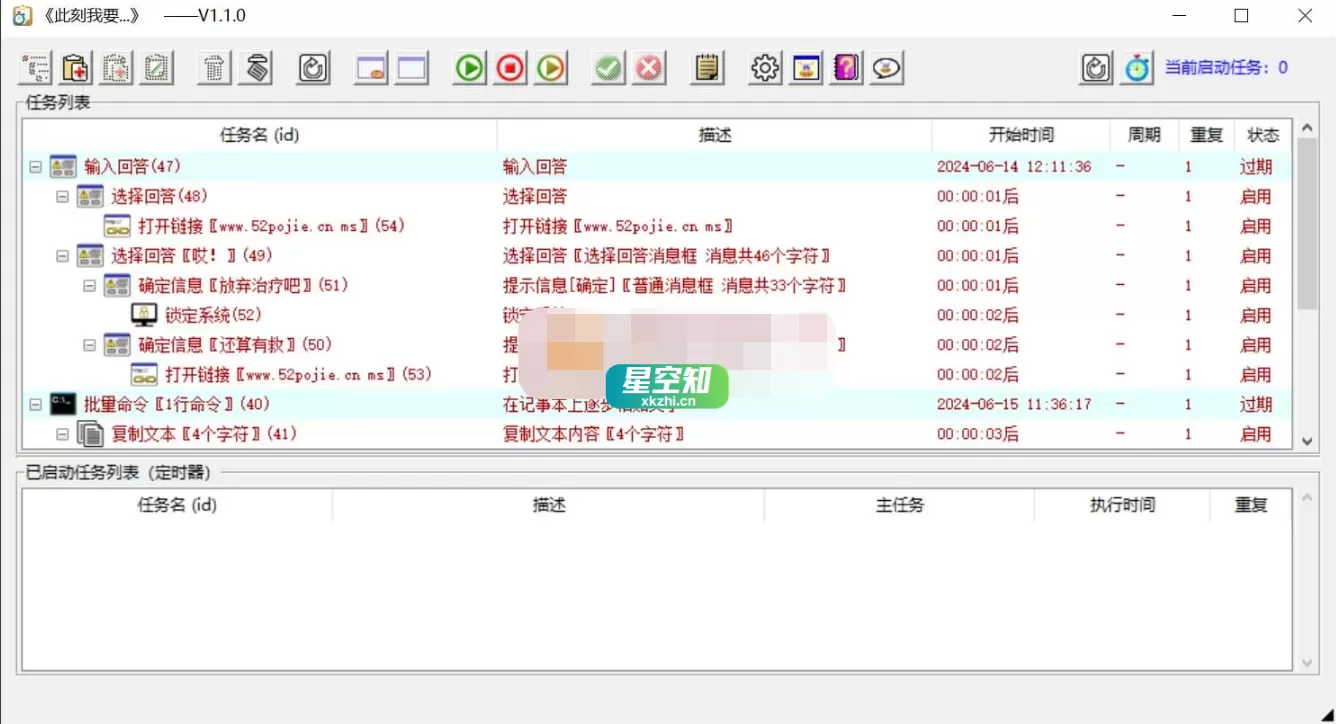Click the speech bubble feedback icon
The image size is (1336, 724).
coord(885,67)
